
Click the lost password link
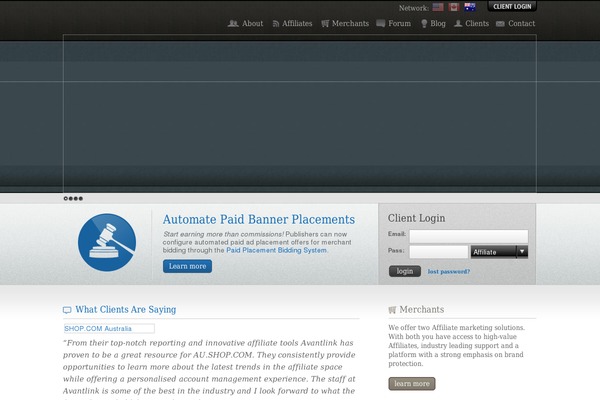coord(448,271)
